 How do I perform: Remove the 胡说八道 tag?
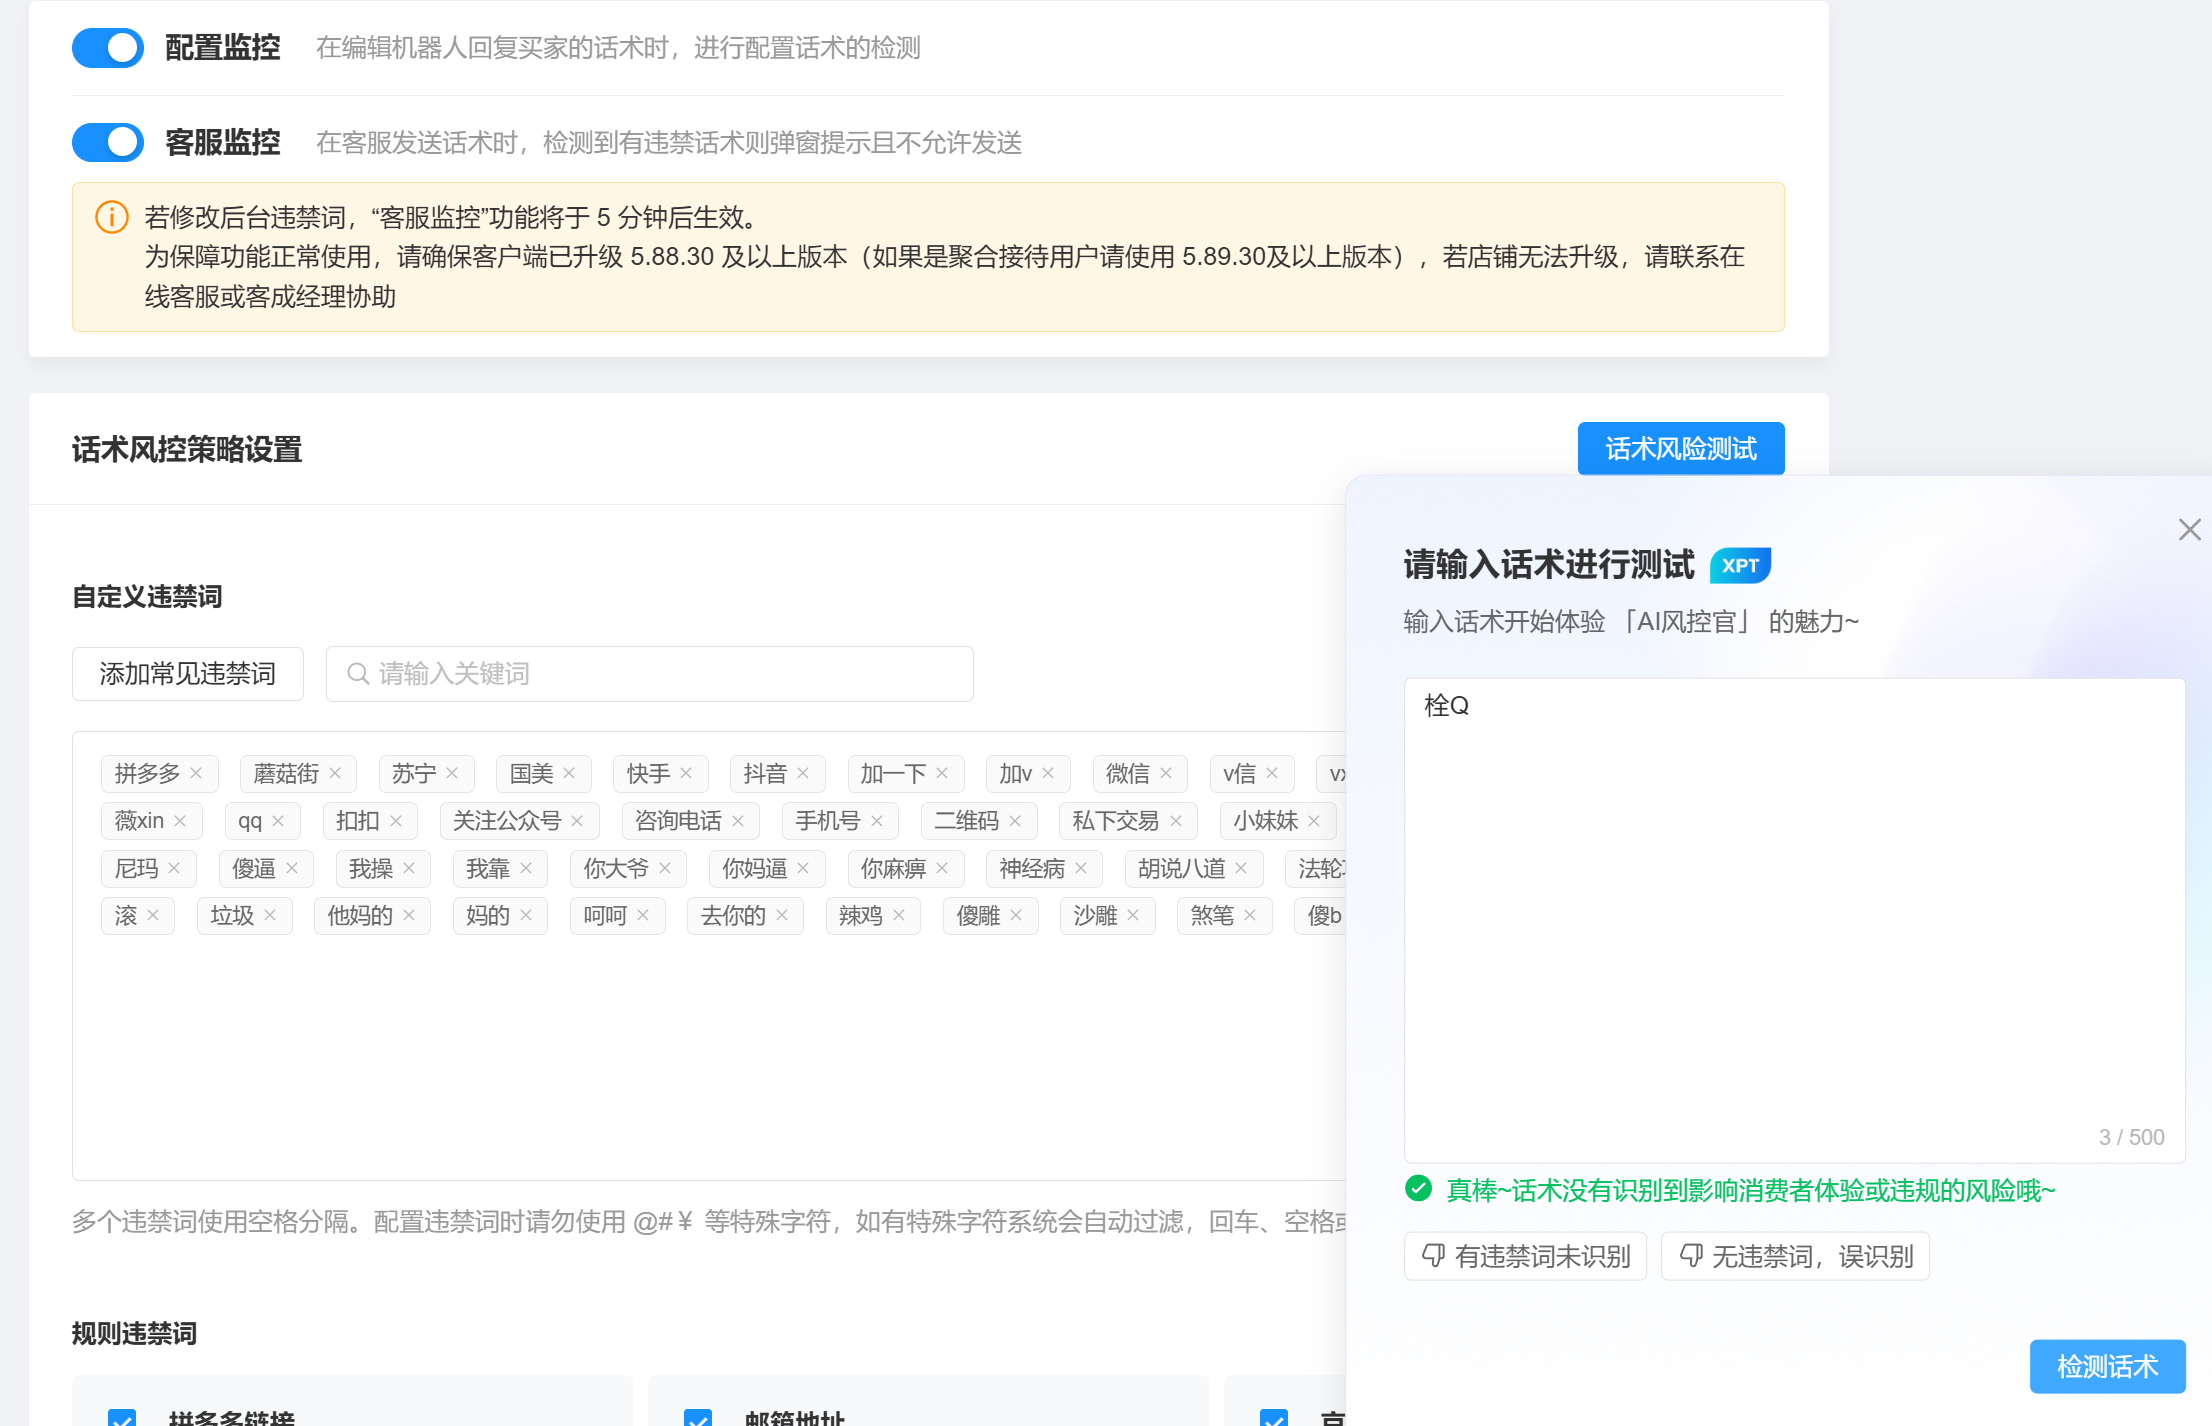[x=1241, y=868]
